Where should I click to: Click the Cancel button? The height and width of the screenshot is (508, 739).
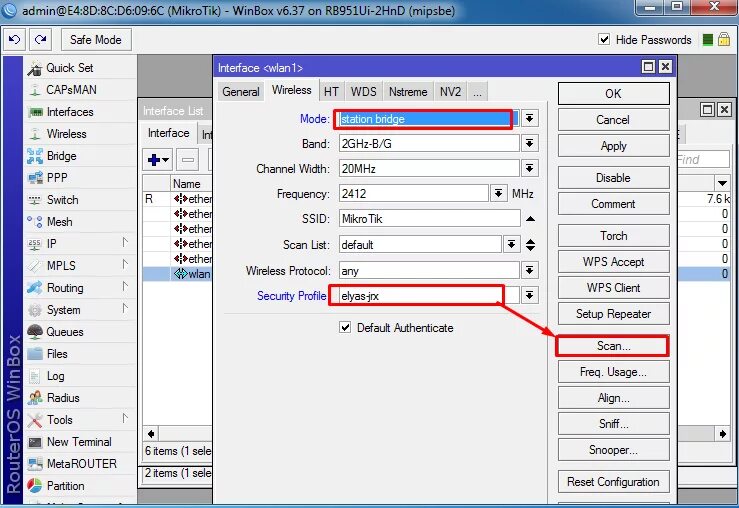[x=613, y=120]
